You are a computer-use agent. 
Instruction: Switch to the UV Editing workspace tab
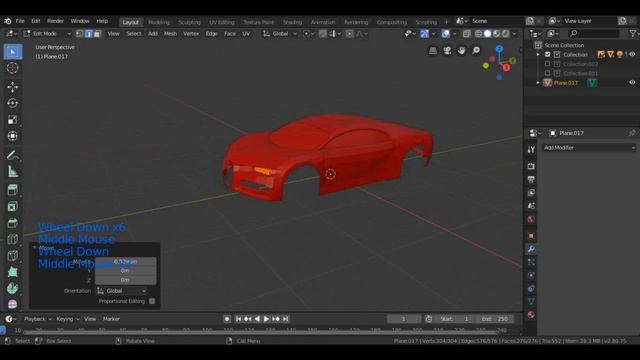222,22
